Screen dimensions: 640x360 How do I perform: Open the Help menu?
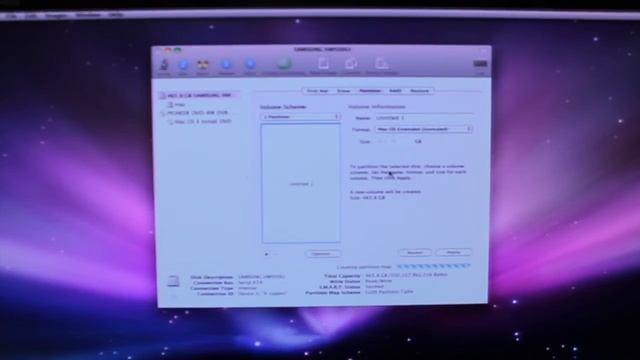coord(116,15)
